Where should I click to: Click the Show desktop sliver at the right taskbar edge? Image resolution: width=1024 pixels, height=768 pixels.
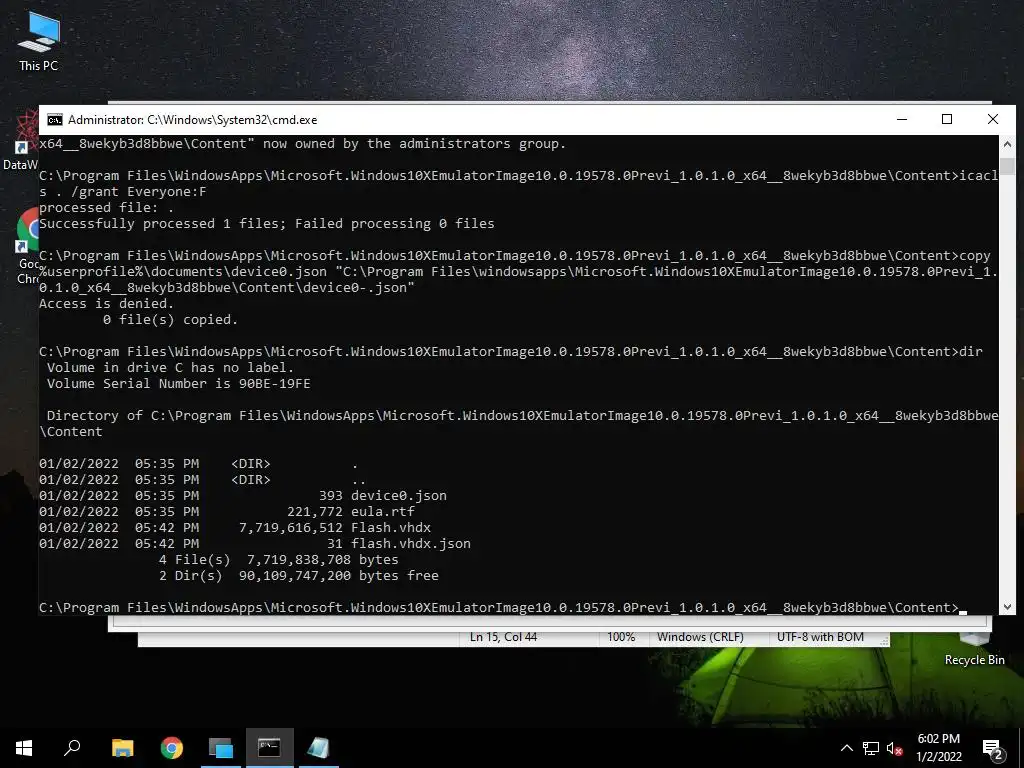1021,748
